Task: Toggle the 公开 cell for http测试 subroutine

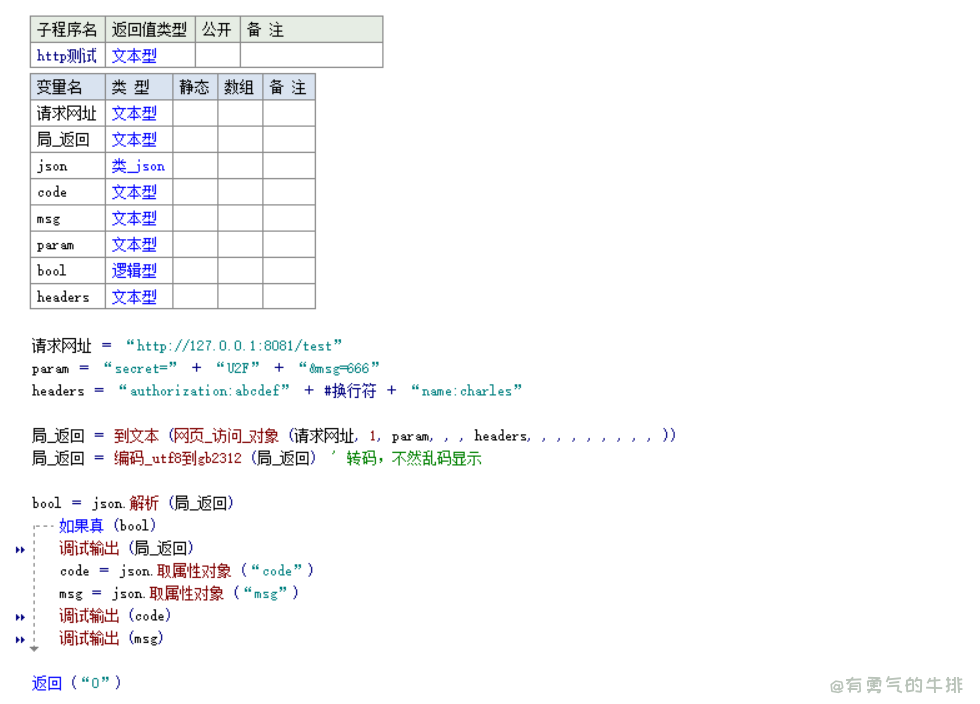Action: coord(217,56)
